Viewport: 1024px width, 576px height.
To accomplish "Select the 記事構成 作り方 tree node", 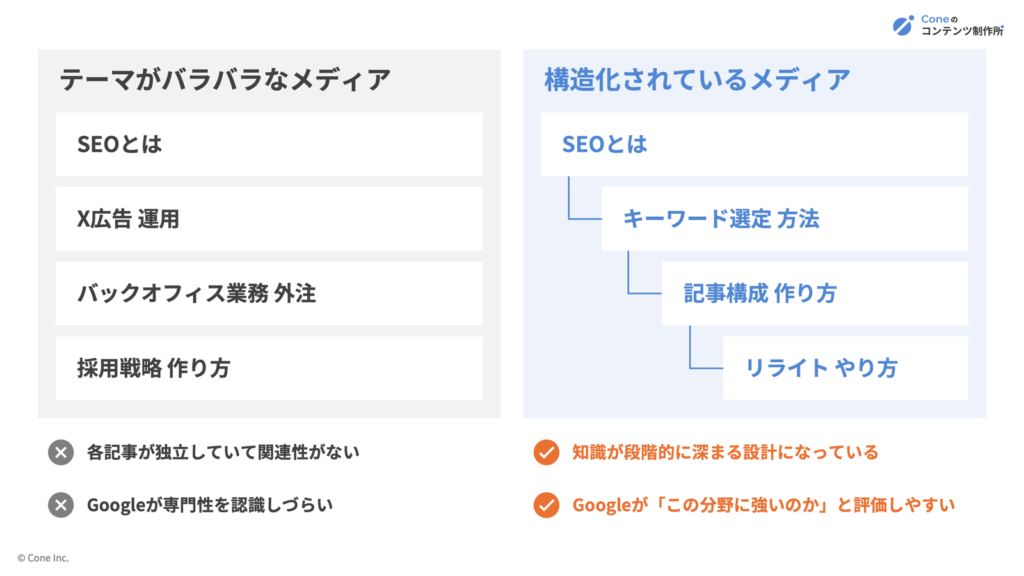I will point(815,294).
